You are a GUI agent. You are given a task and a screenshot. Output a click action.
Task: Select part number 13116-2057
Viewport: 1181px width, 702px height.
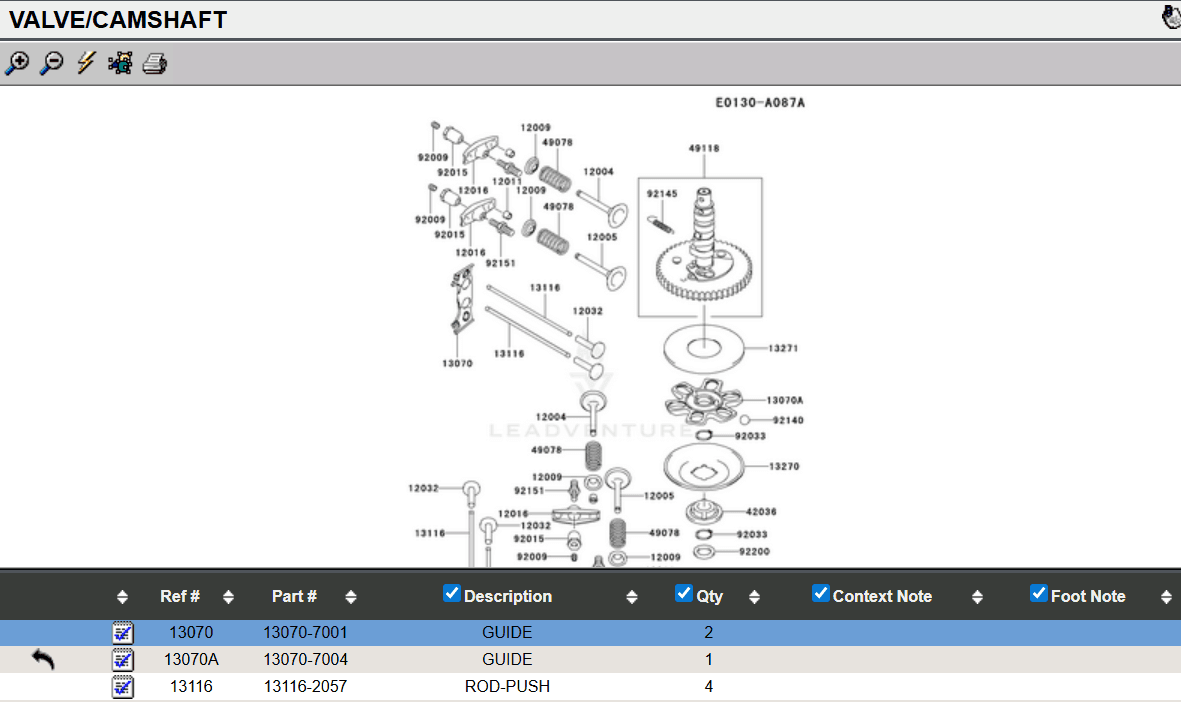305,687
